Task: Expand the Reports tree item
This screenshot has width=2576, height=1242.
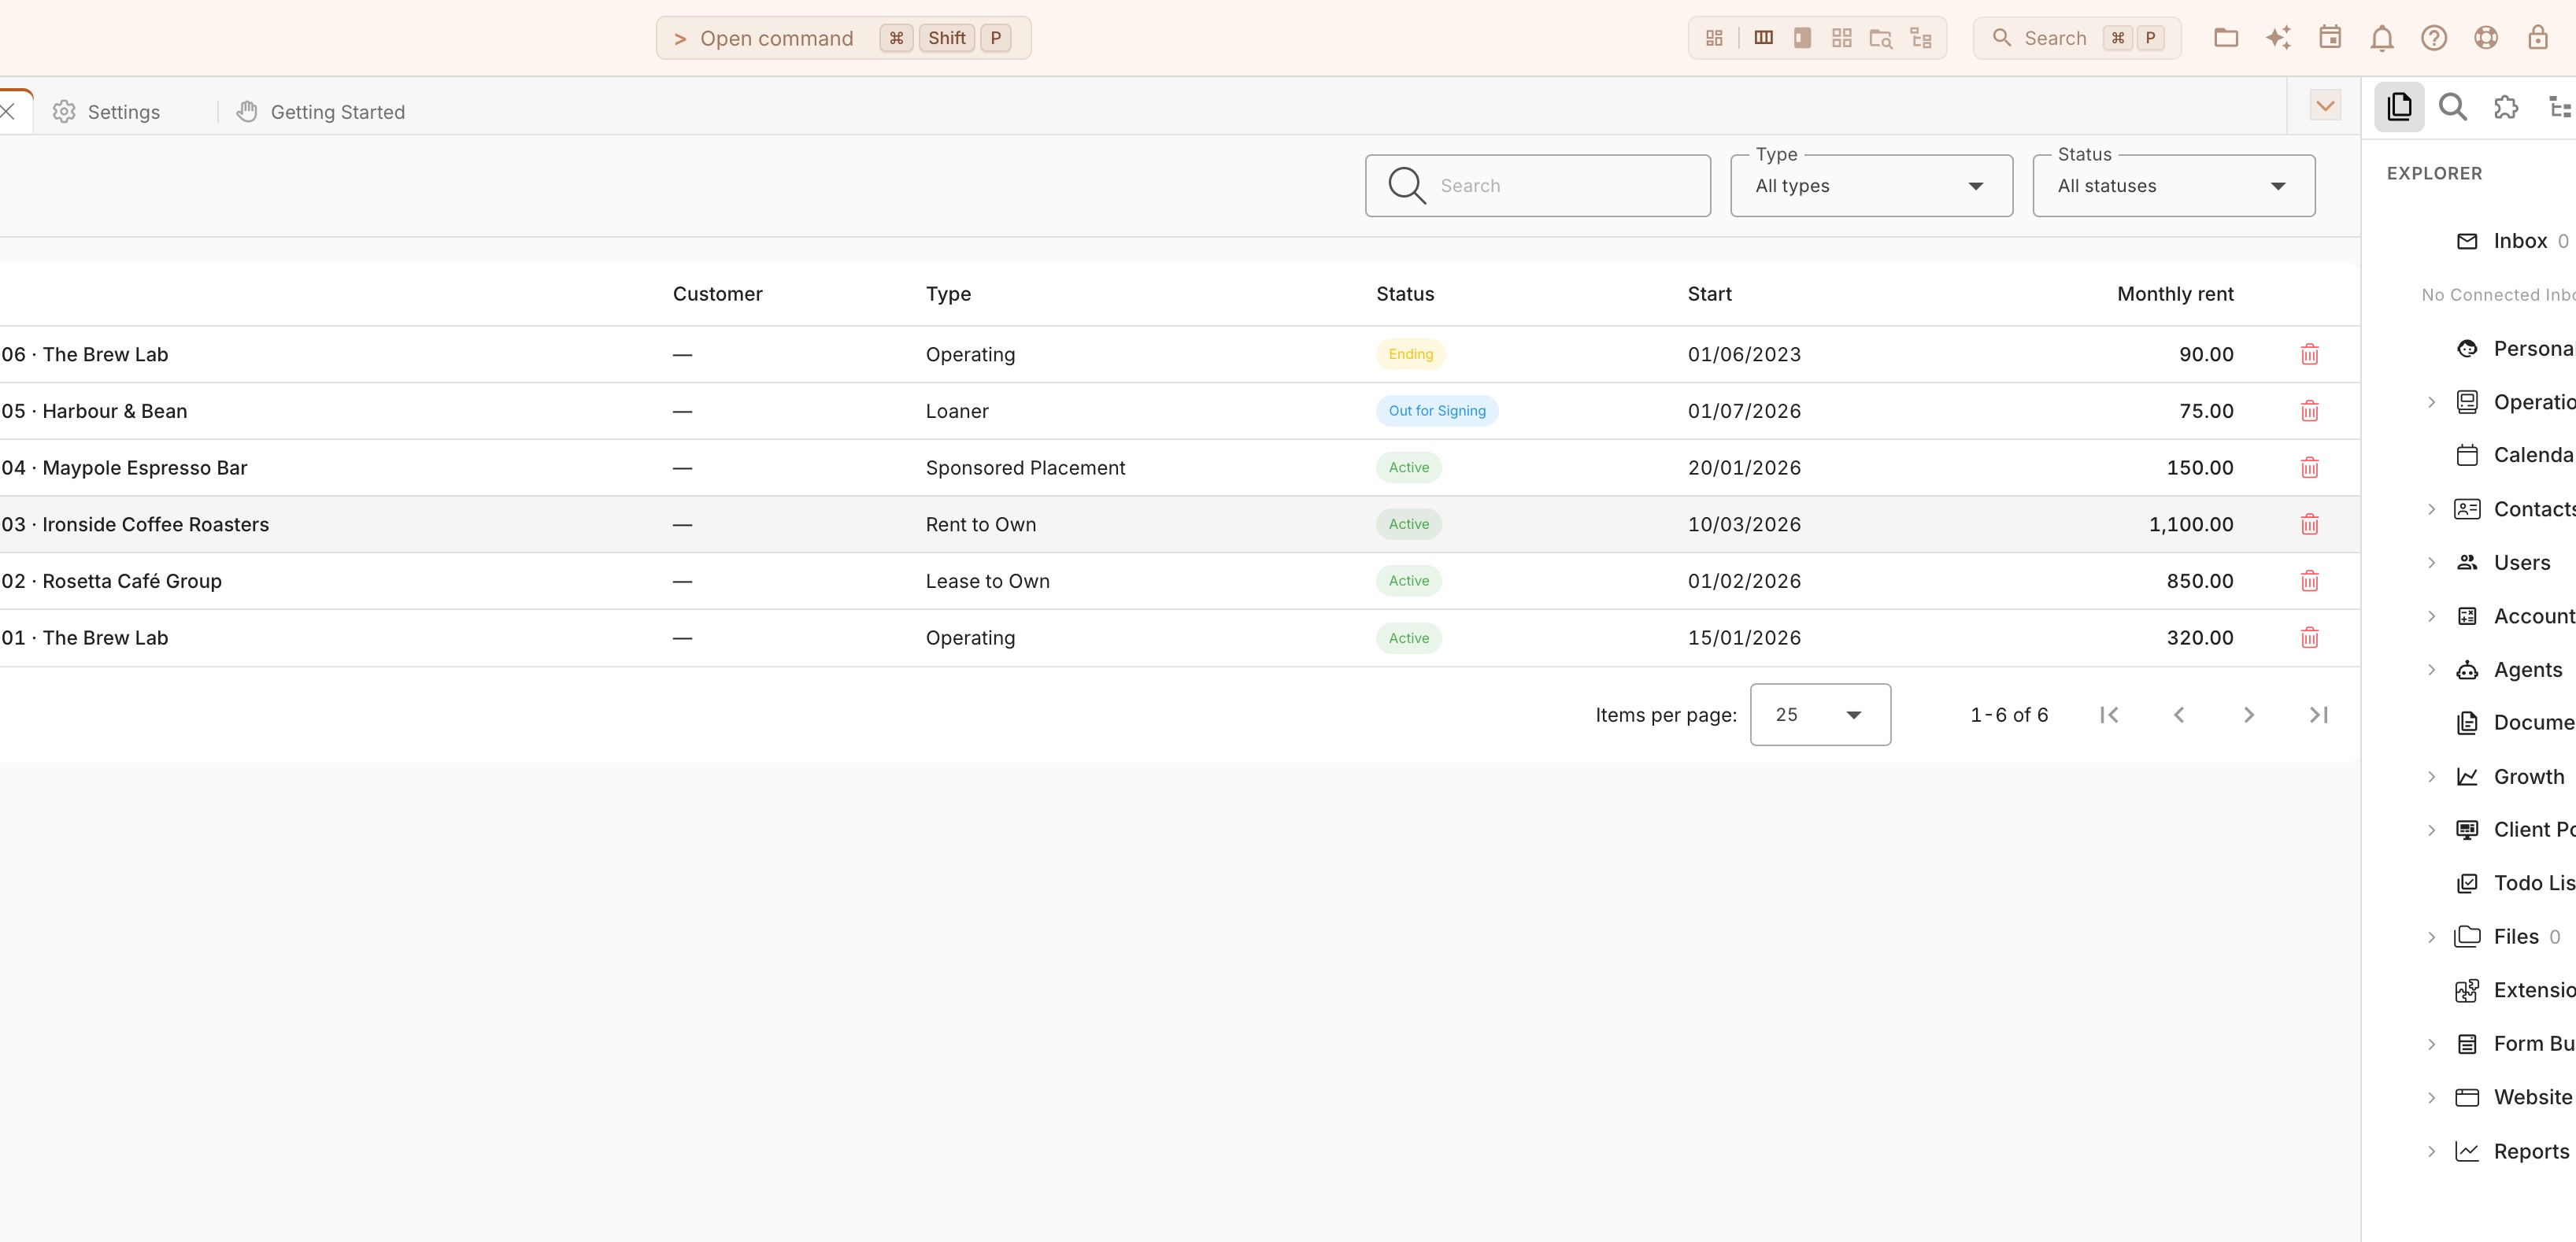Action: coord(2431,1151)
